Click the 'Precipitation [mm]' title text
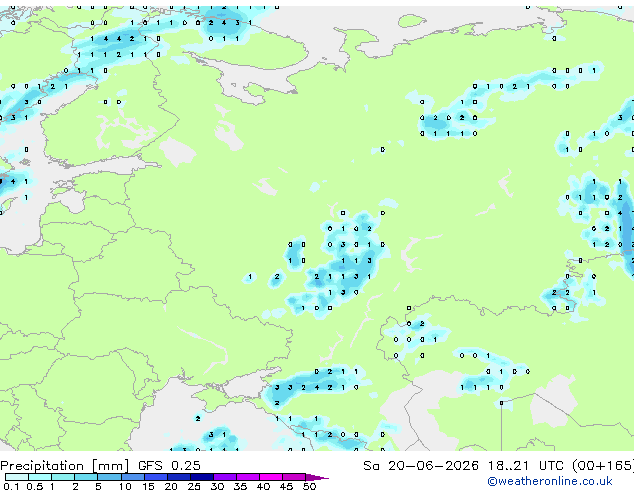634x490 pixels. pos(65,466)
